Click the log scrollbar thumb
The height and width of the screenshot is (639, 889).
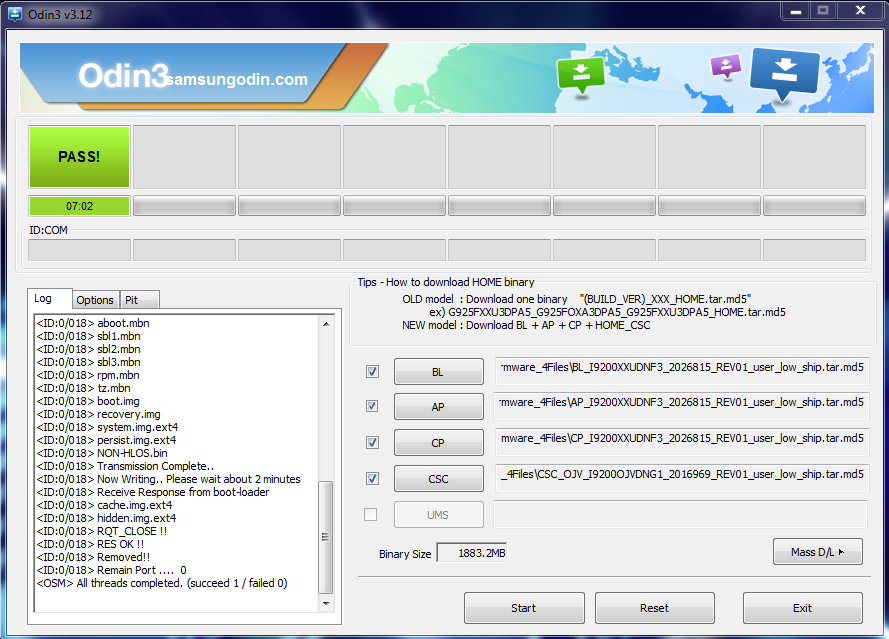point(326,536)
